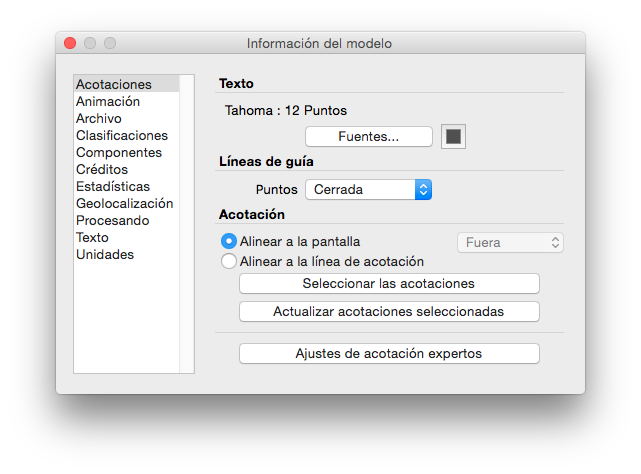Open the Puntos dropdown showing Cerrada
Image resolution: width=641 pixels, height=474 pixels.
pyautogui.click(x=368, y=190)
